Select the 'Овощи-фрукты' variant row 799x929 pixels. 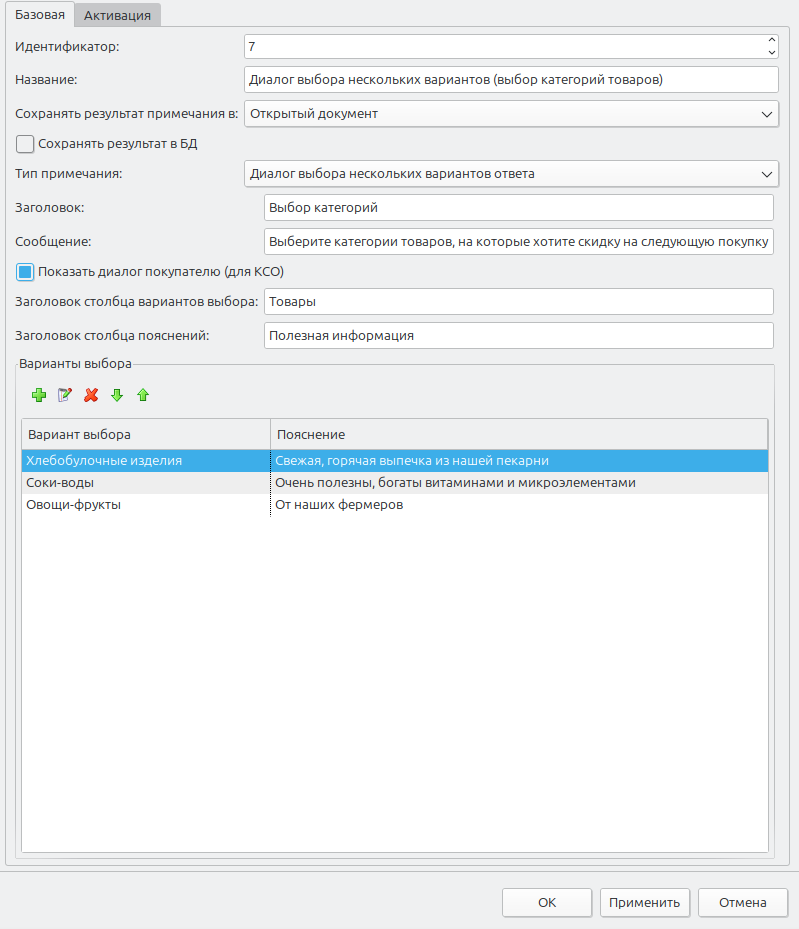click(145, 505)
